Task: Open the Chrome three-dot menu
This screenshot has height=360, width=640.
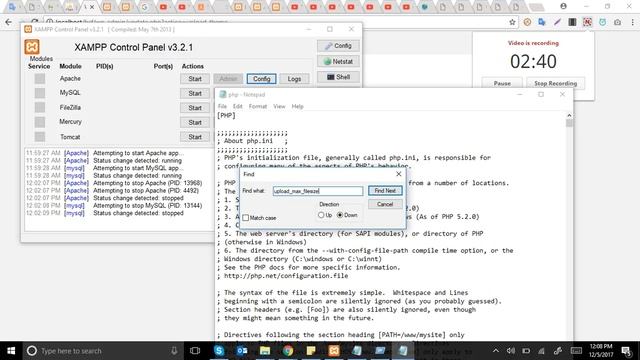Action: [632, 22]
